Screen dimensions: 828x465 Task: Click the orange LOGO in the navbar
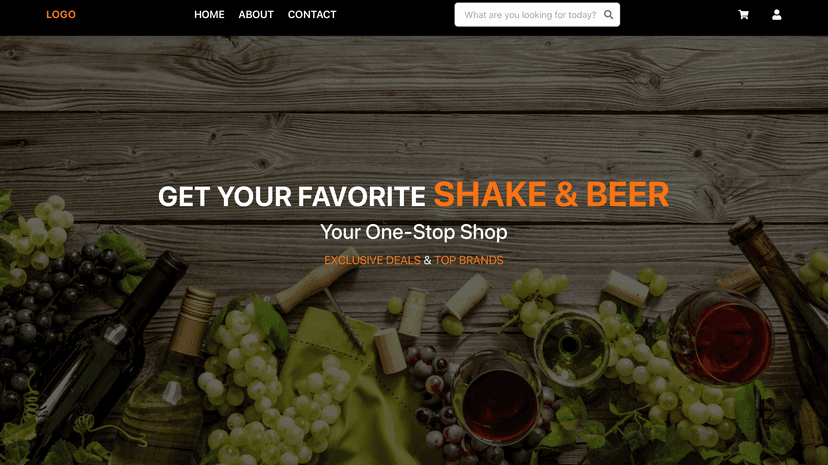(x=61, y=15)
